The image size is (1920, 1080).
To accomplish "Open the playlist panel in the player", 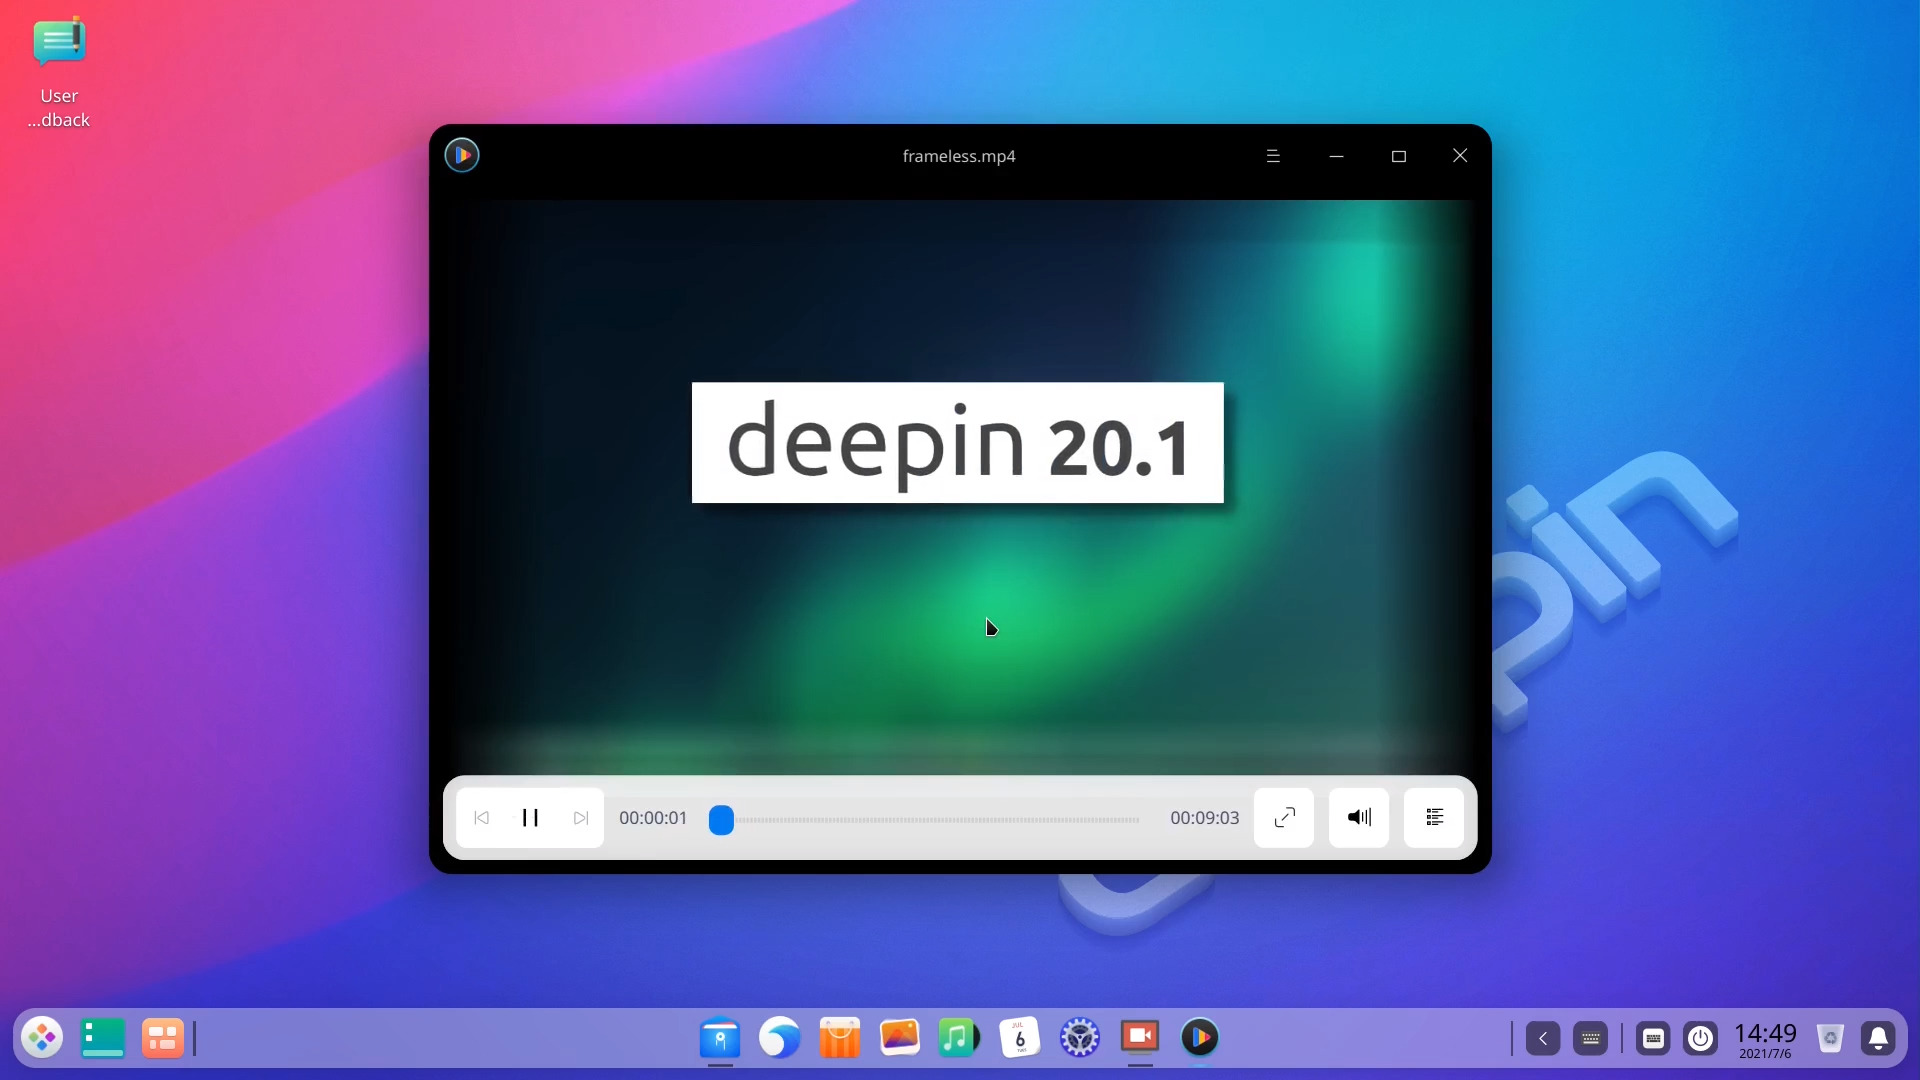I will [1434, 818].
